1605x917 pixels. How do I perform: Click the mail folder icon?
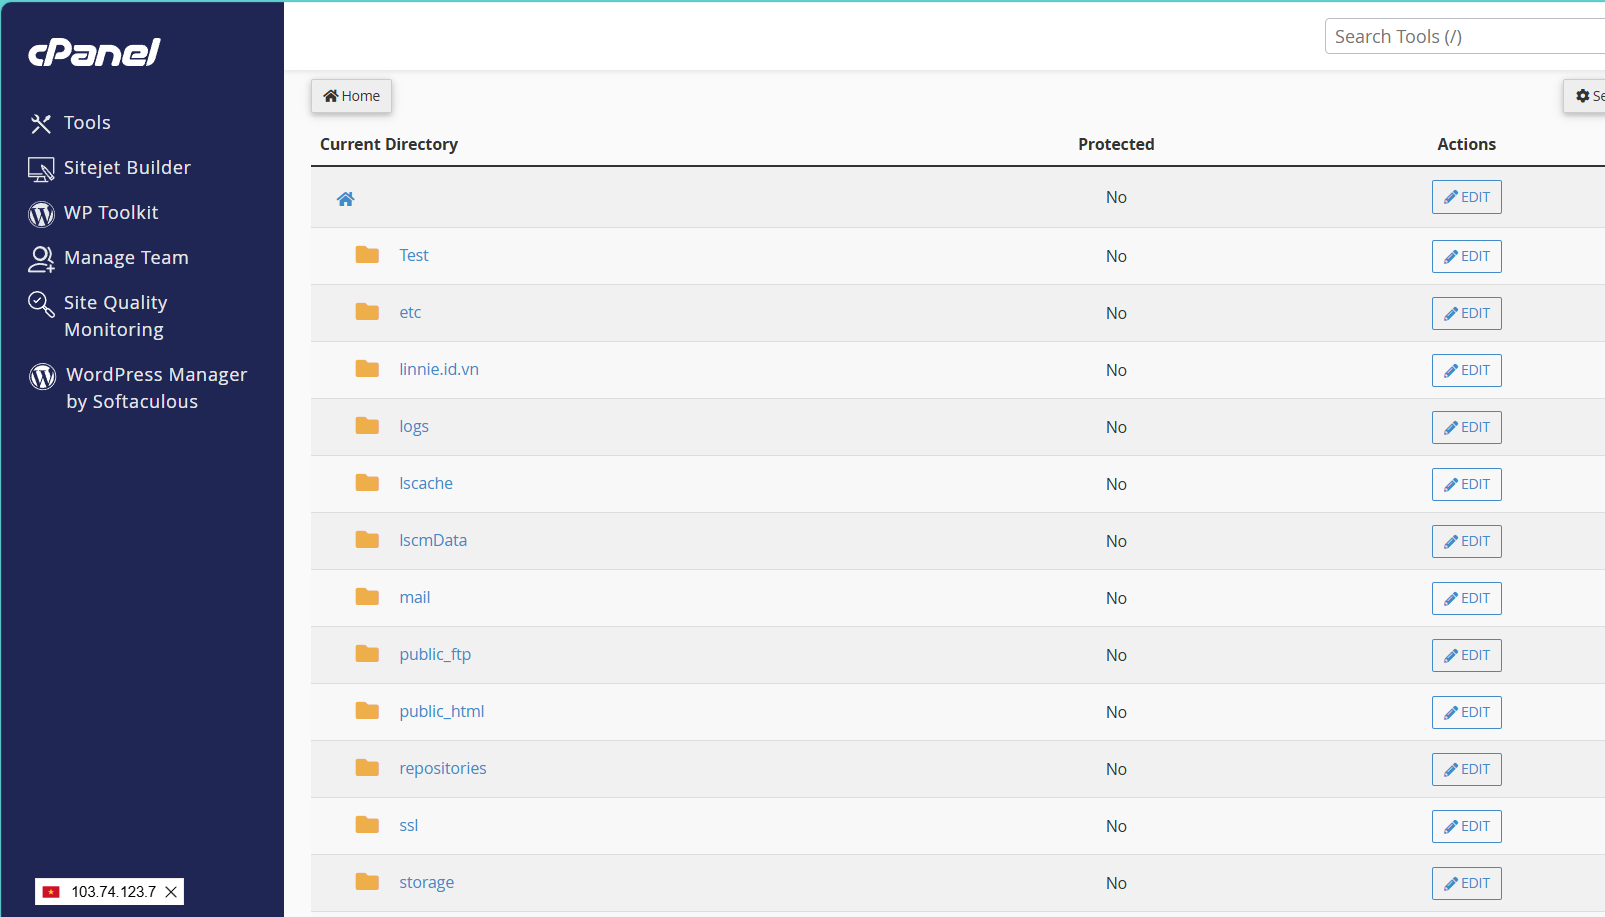367,597
